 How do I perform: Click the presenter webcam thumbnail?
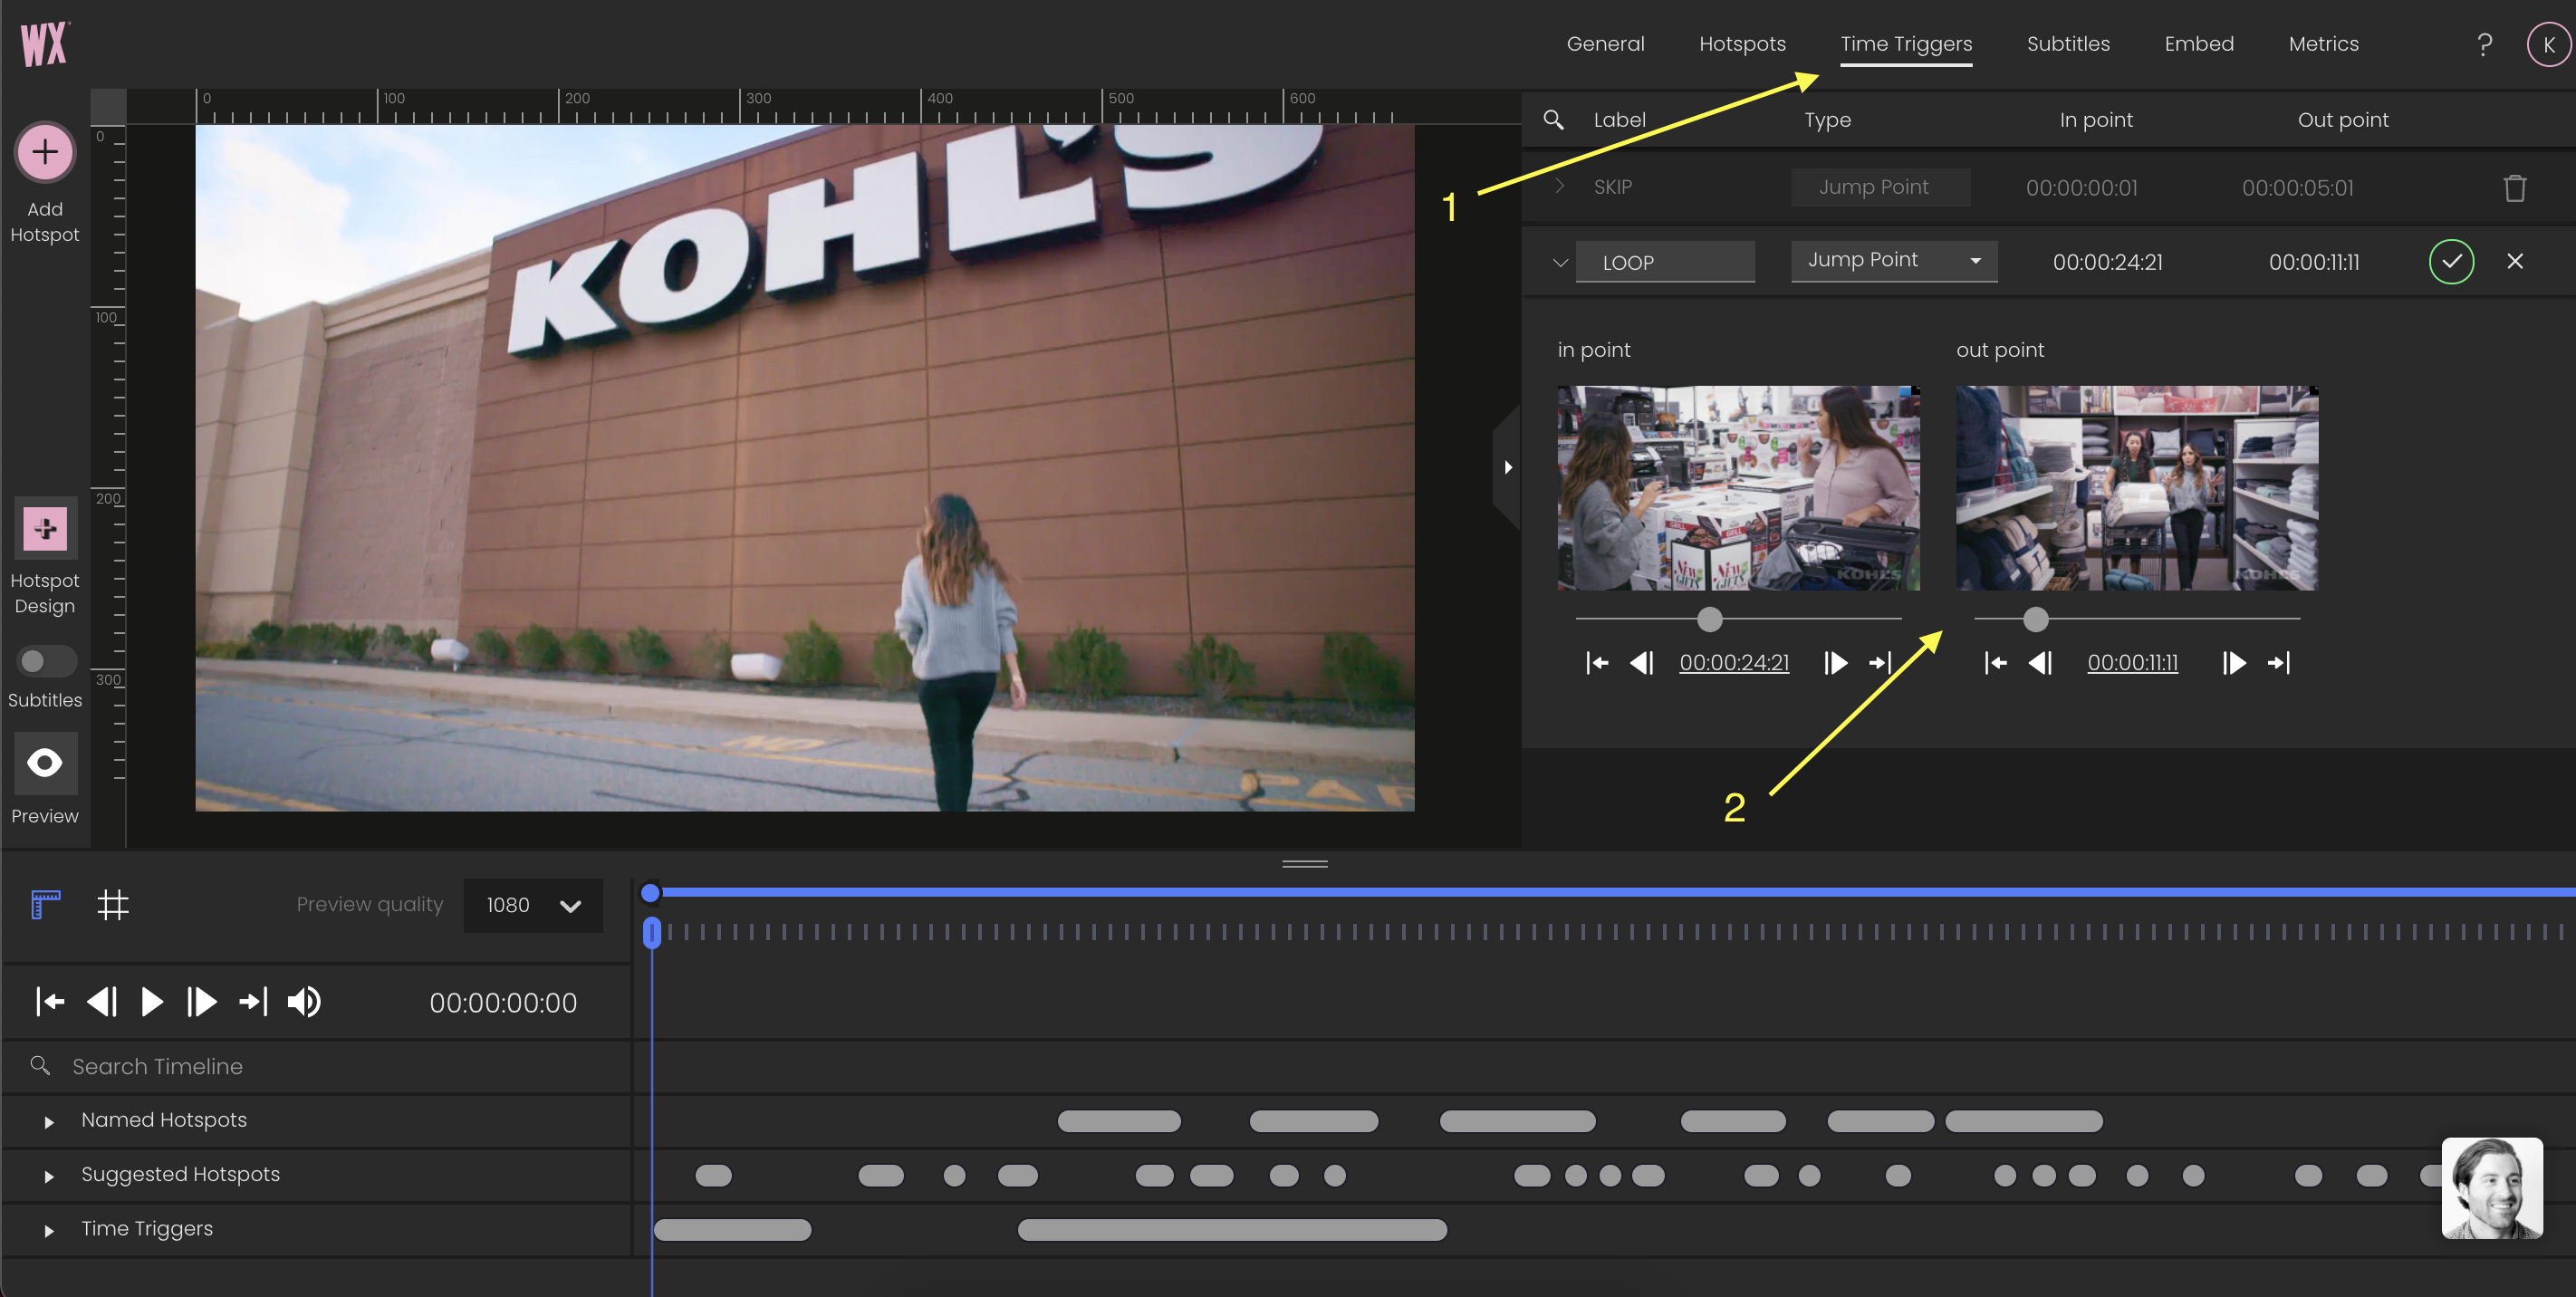(2492, 1188)
